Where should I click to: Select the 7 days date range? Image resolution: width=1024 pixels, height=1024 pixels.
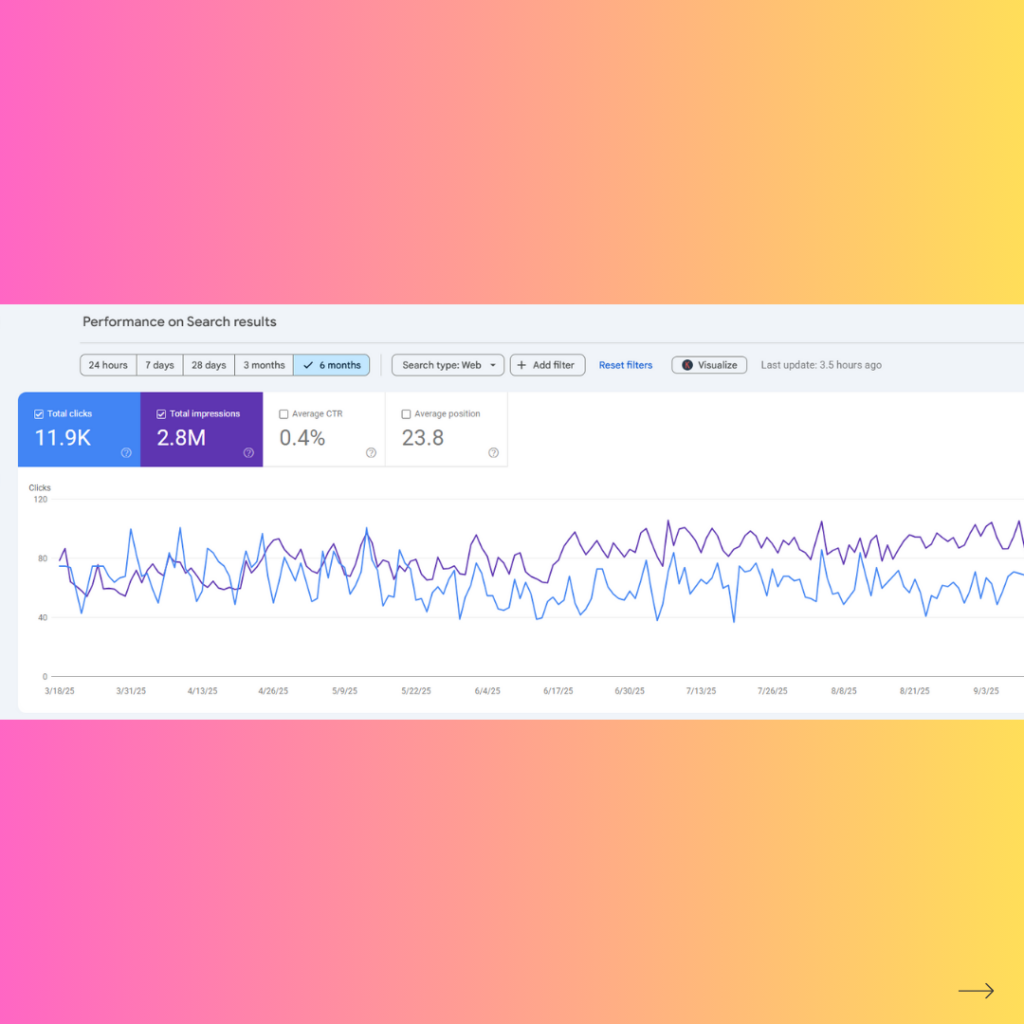(x=159, y=365)
